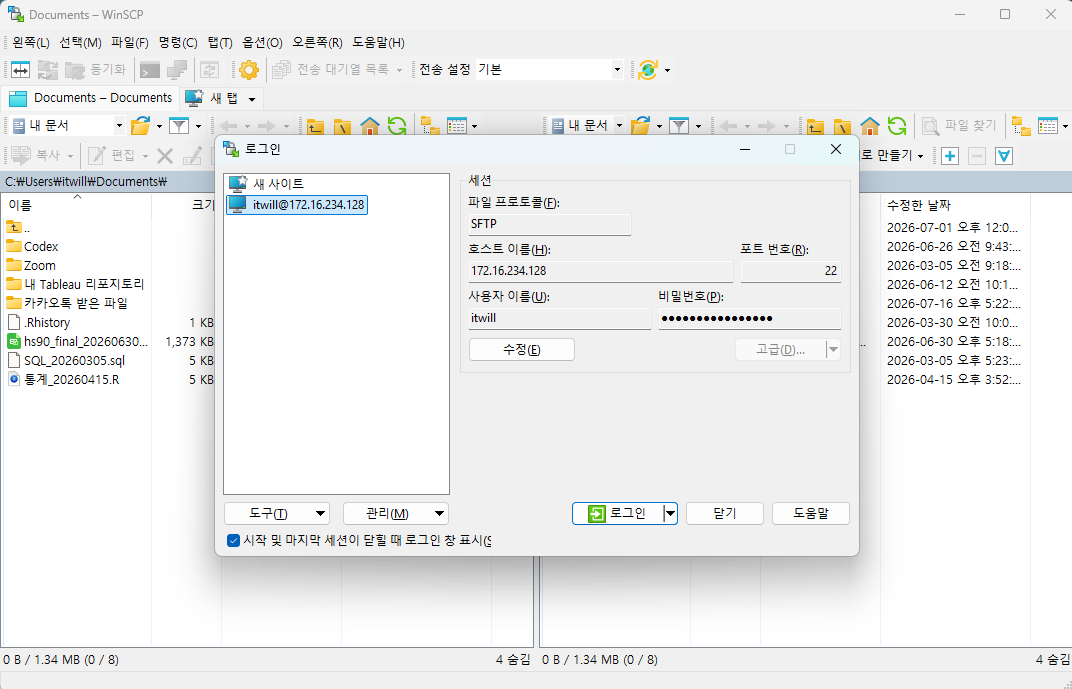Screen dimensions: 1072x689
Task: Go to root directory in right panel toolbar
Action: coord(842,126)
